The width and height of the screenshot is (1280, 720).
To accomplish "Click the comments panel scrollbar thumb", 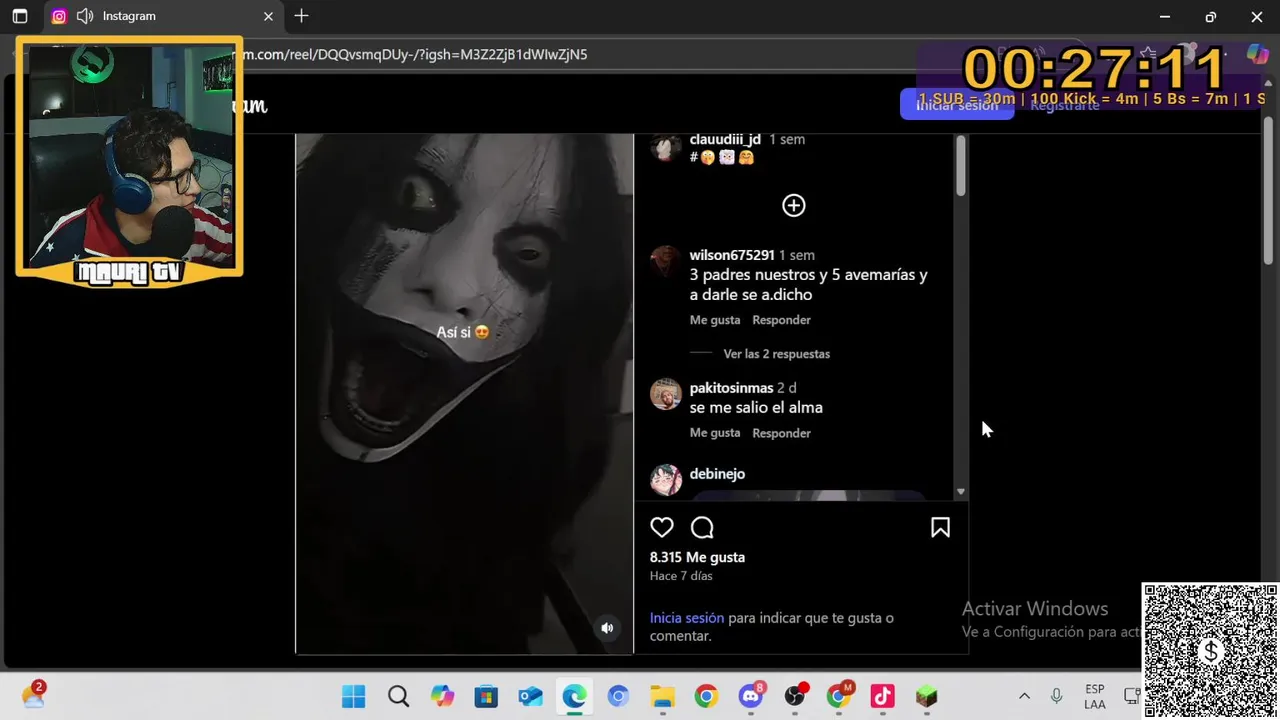I will pos(960,165).
